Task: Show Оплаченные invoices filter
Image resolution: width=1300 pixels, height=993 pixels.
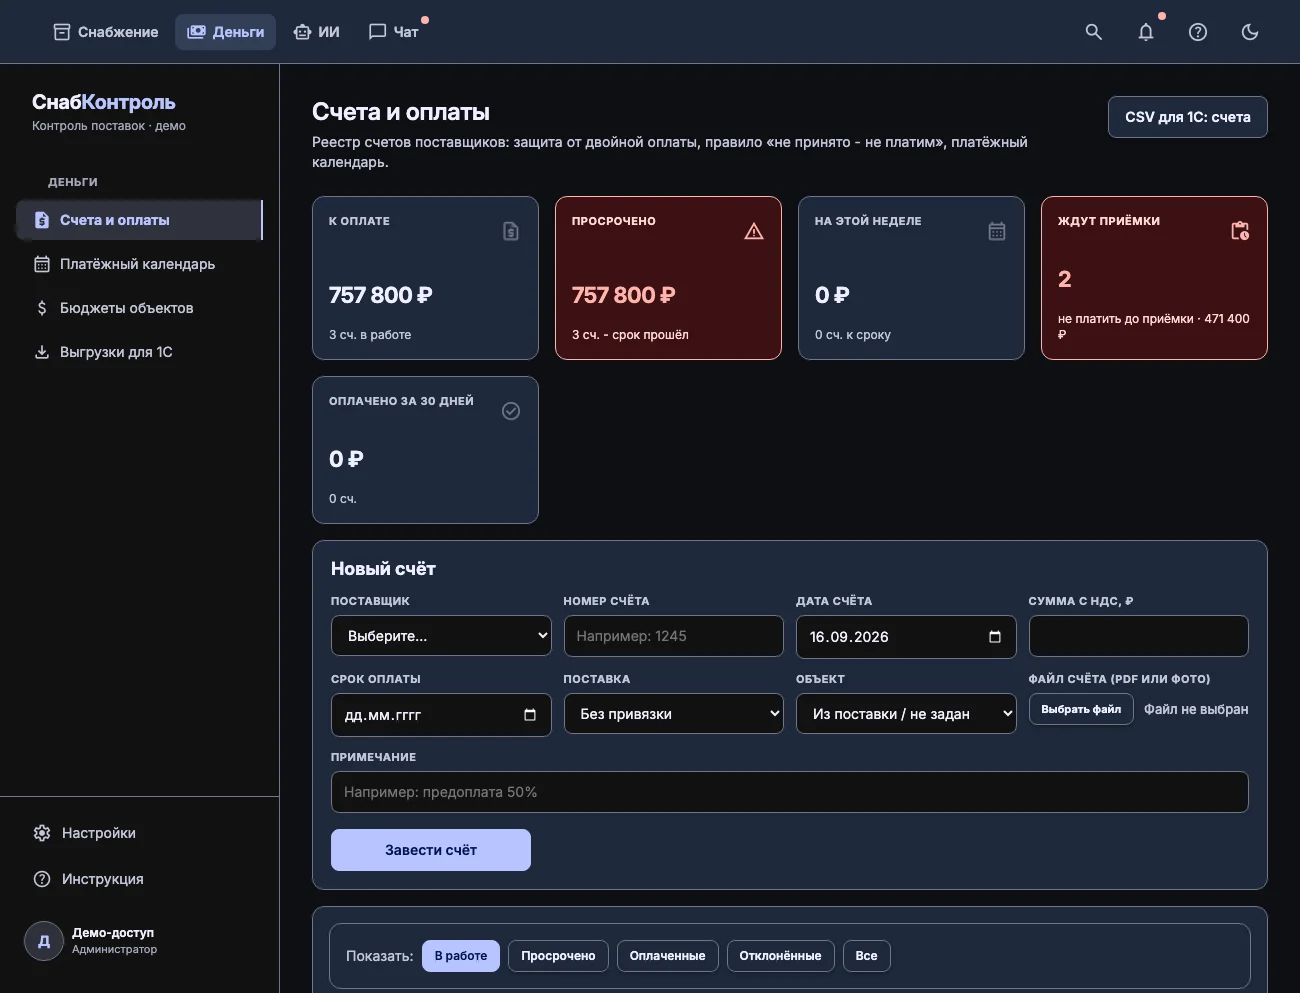Action: point(667,956)
